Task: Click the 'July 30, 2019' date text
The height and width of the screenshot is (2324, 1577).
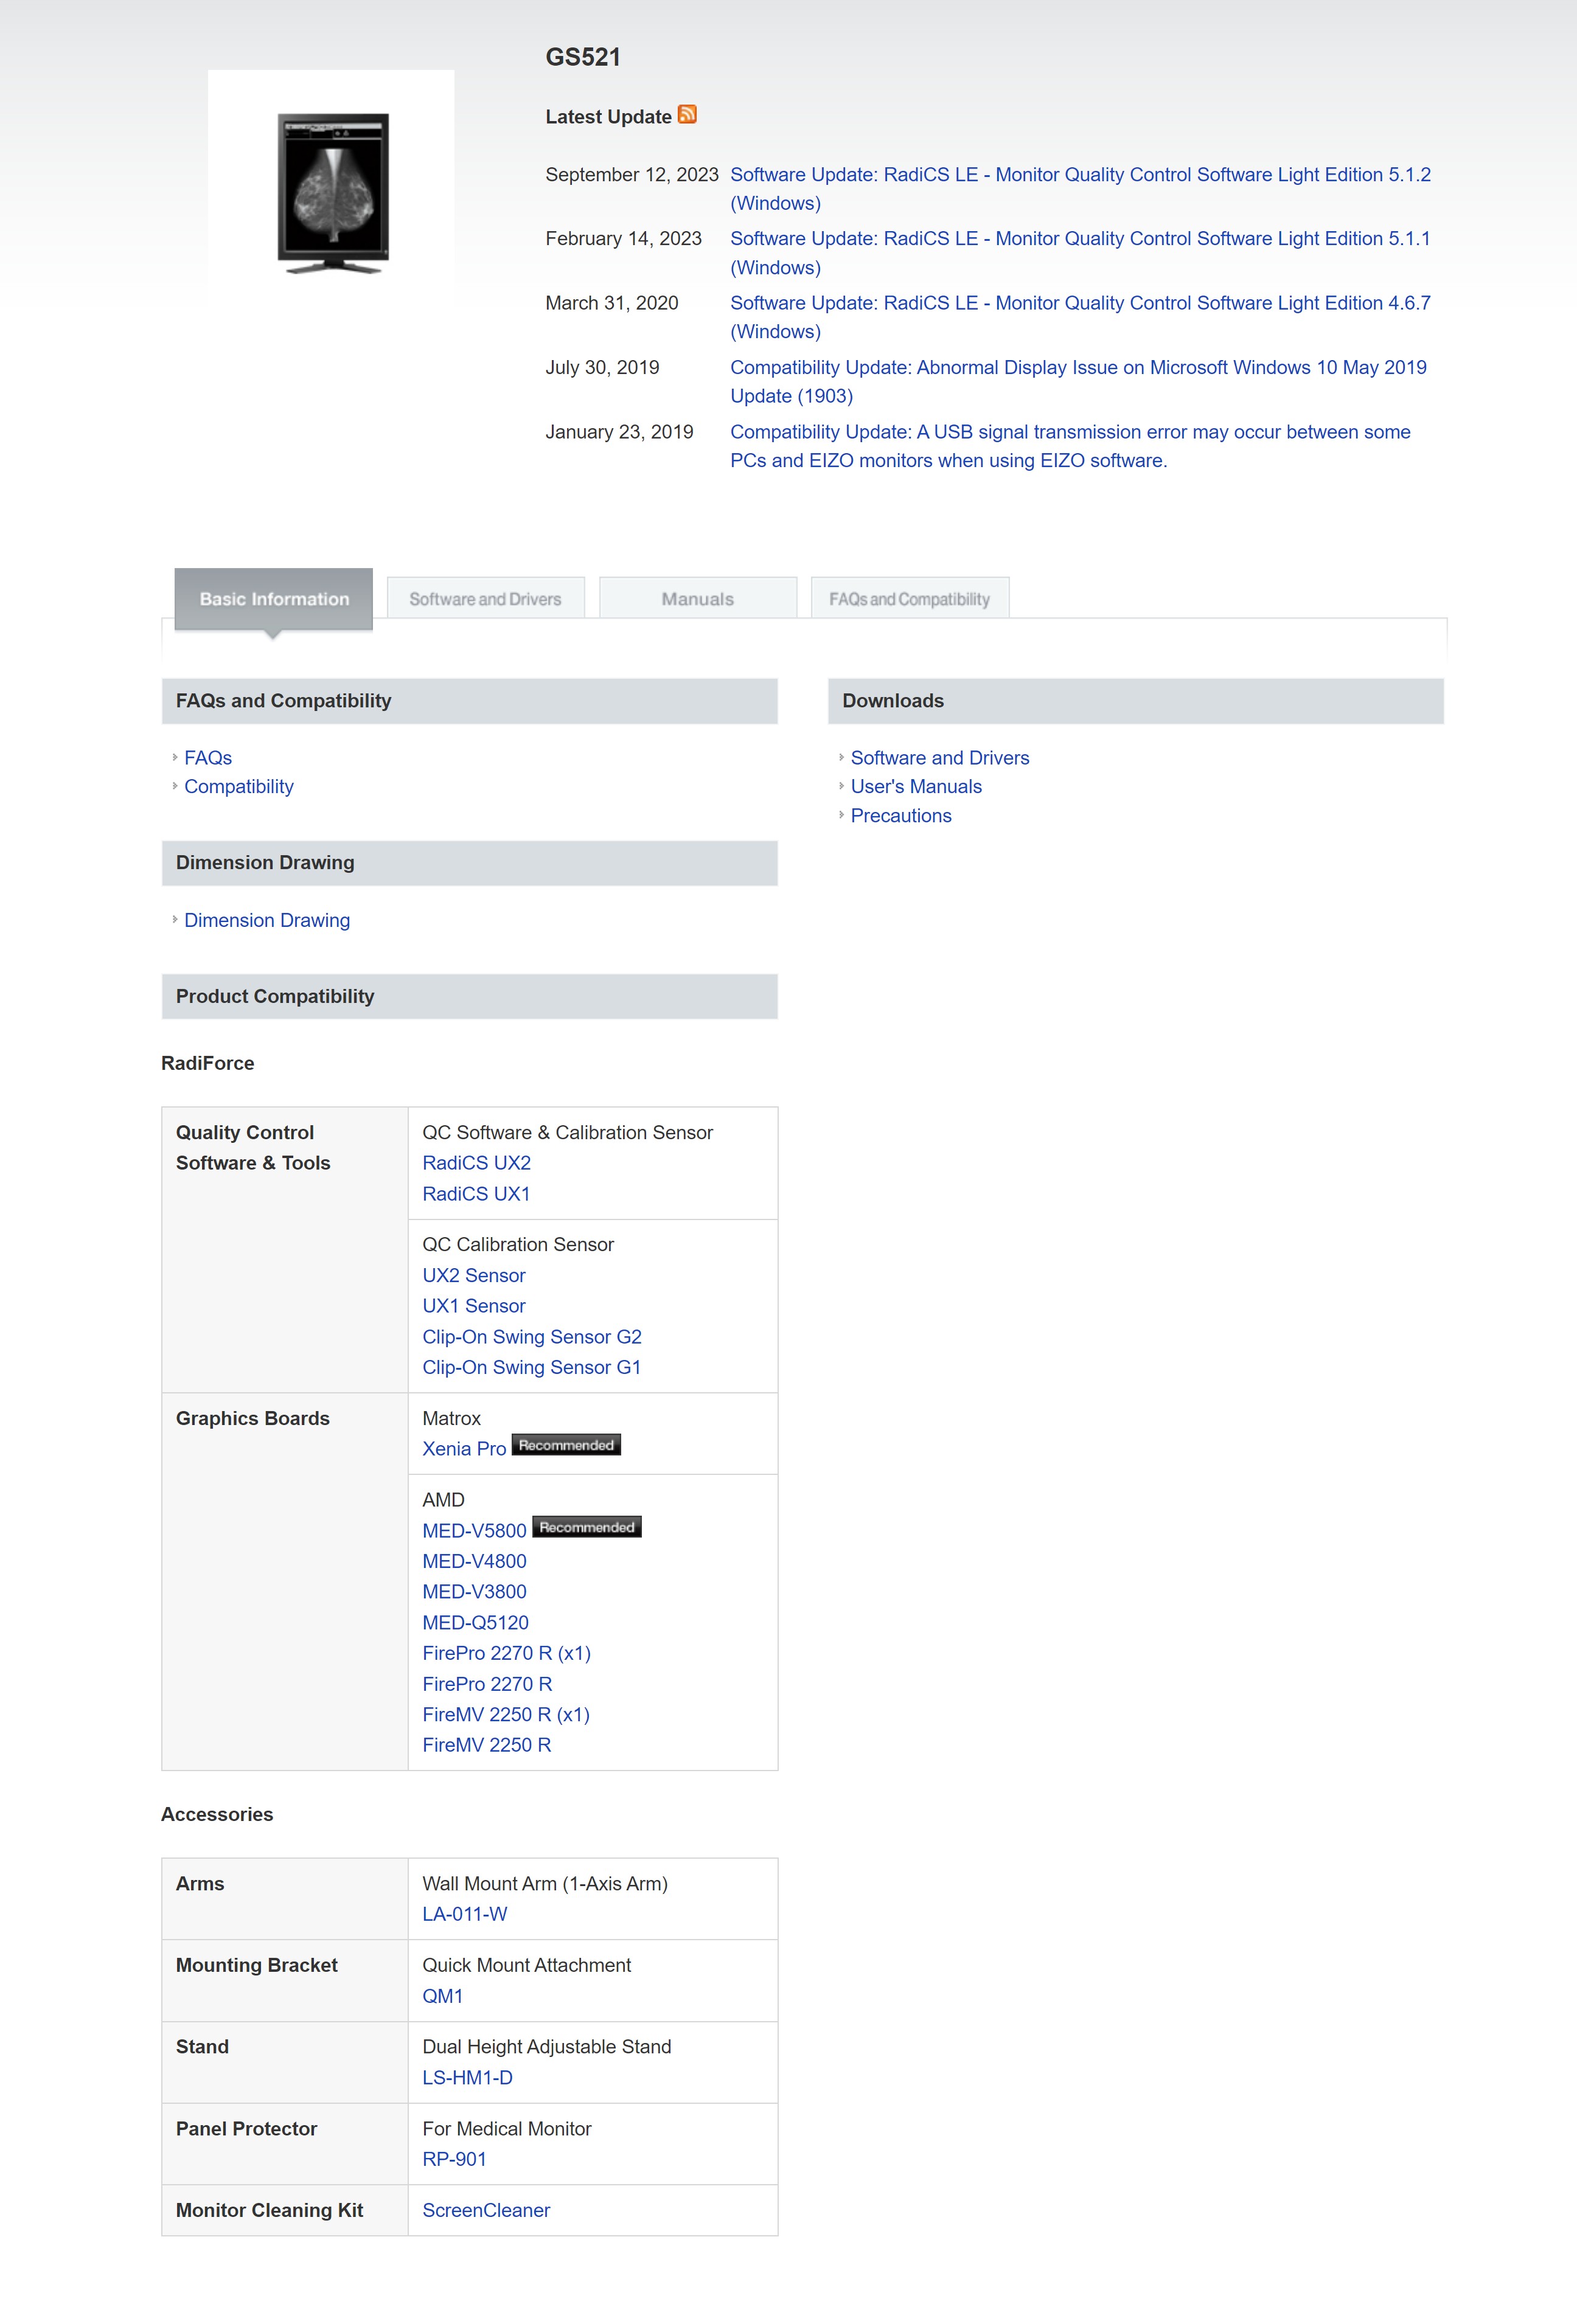Action: [602, 367]
